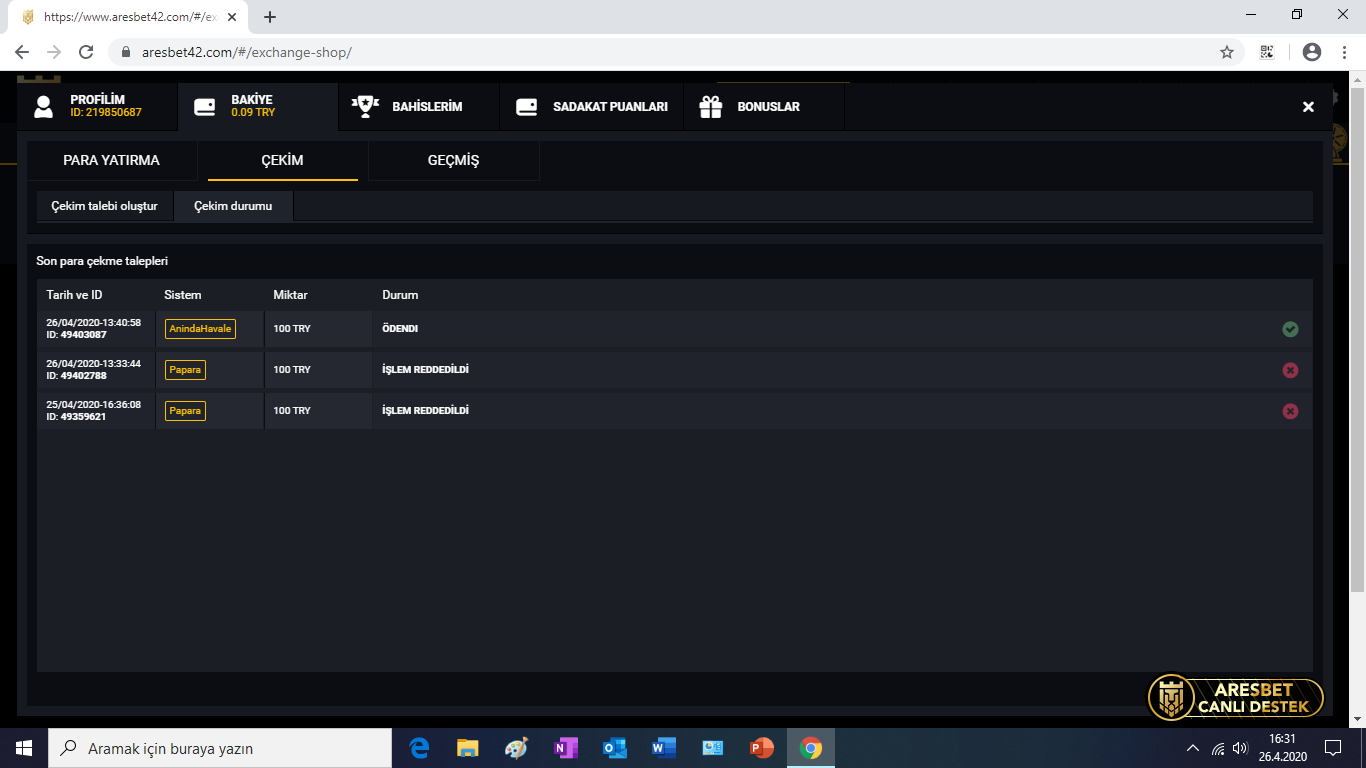Click the Miktar column header
This screenshot has width=1366, height=768.
pyautogui.click(x=290, y=295)
